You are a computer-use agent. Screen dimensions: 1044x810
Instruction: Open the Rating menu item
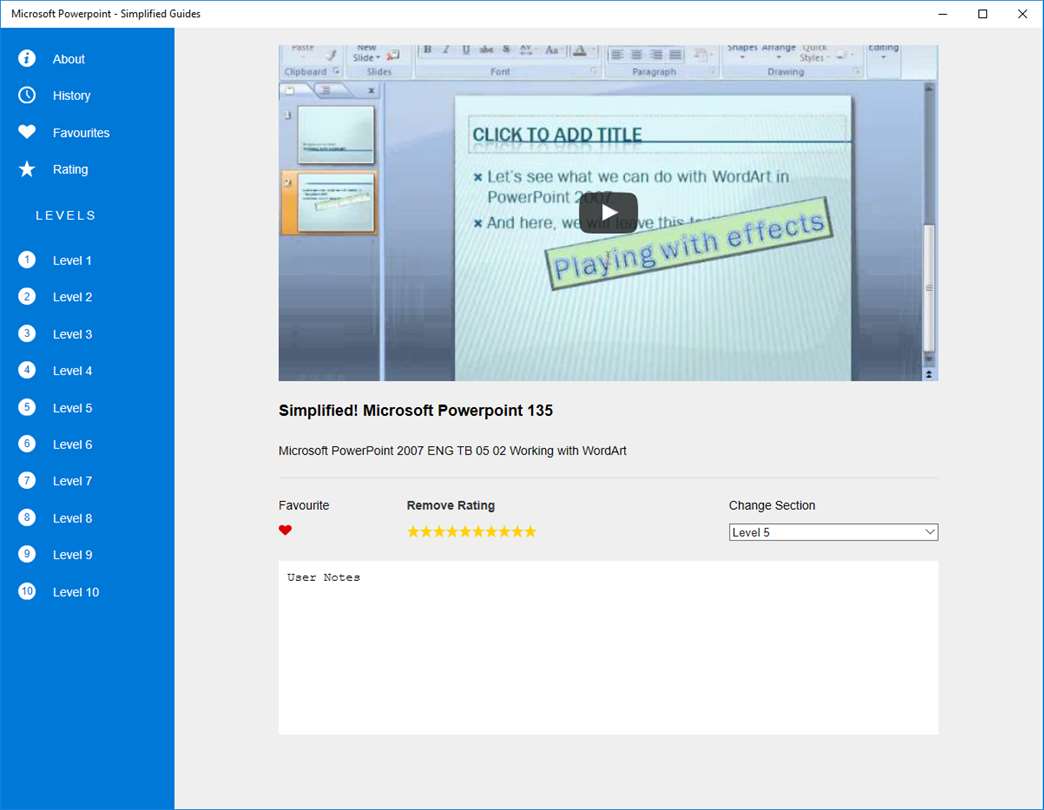point(70,170)
